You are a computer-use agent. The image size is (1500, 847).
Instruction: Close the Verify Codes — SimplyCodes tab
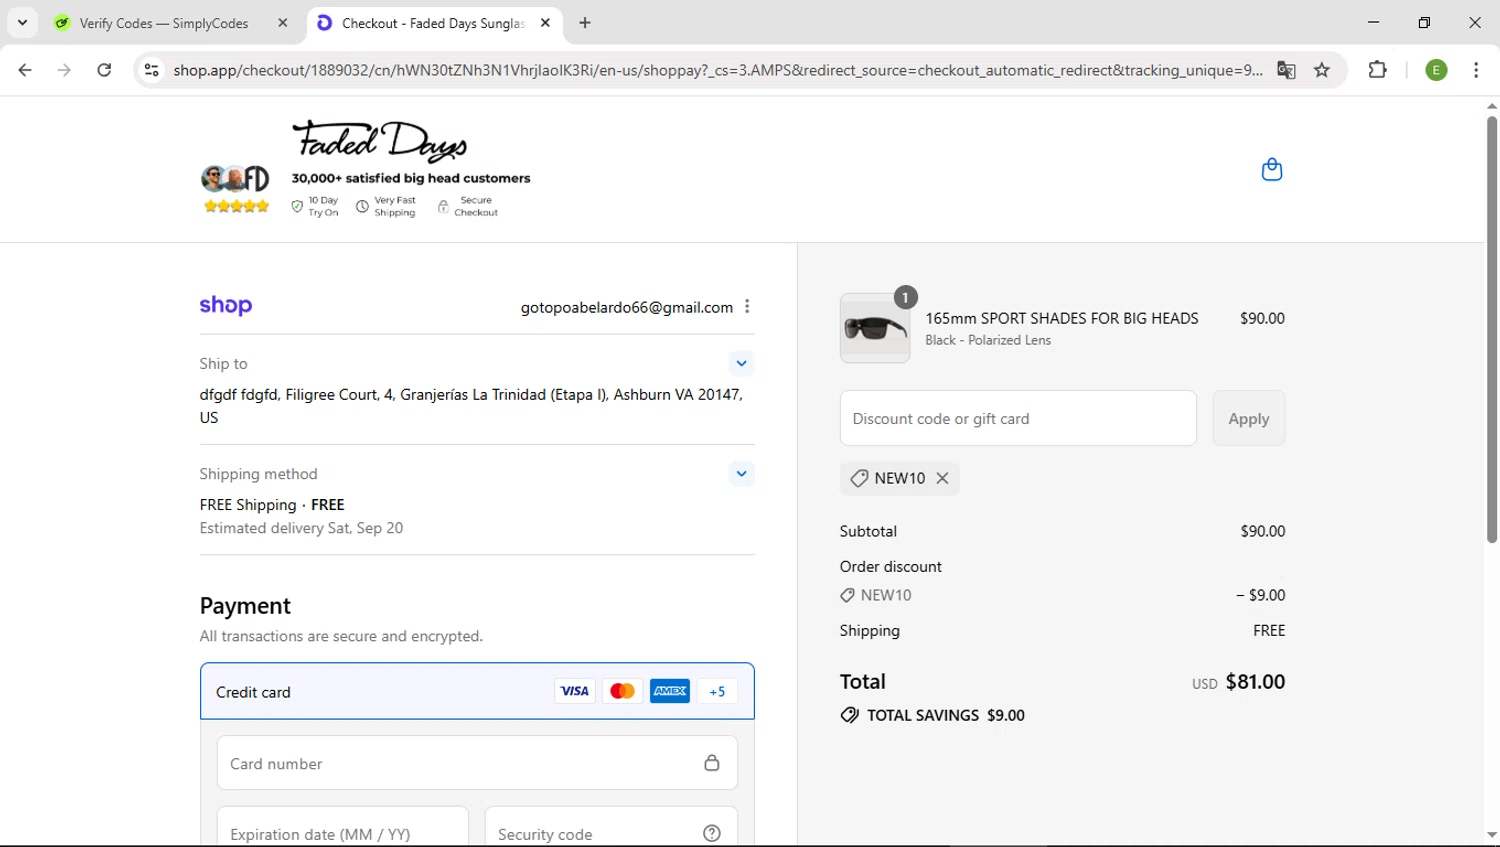pyautogui.click(x=283, y=23)
